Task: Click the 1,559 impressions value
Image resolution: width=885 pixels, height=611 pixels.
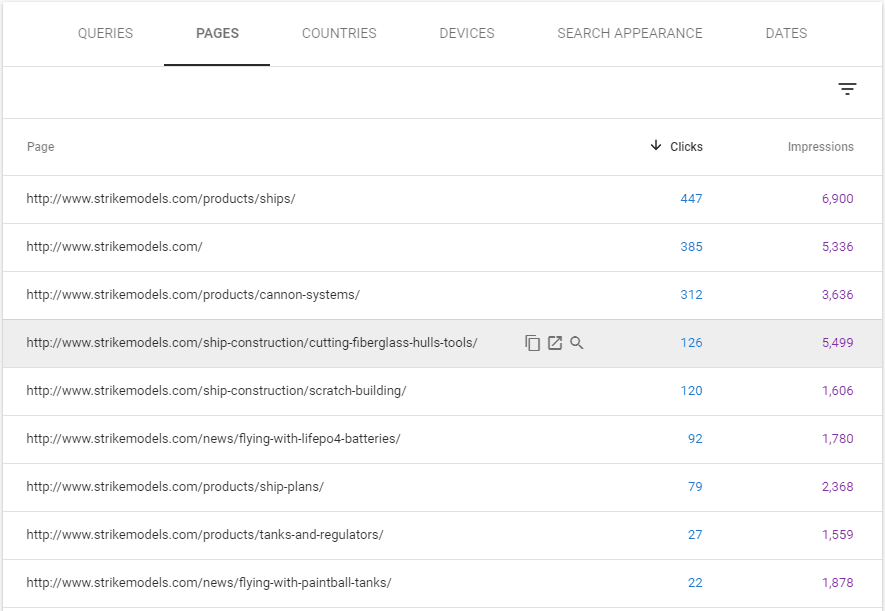Action: tap(838, 534)
